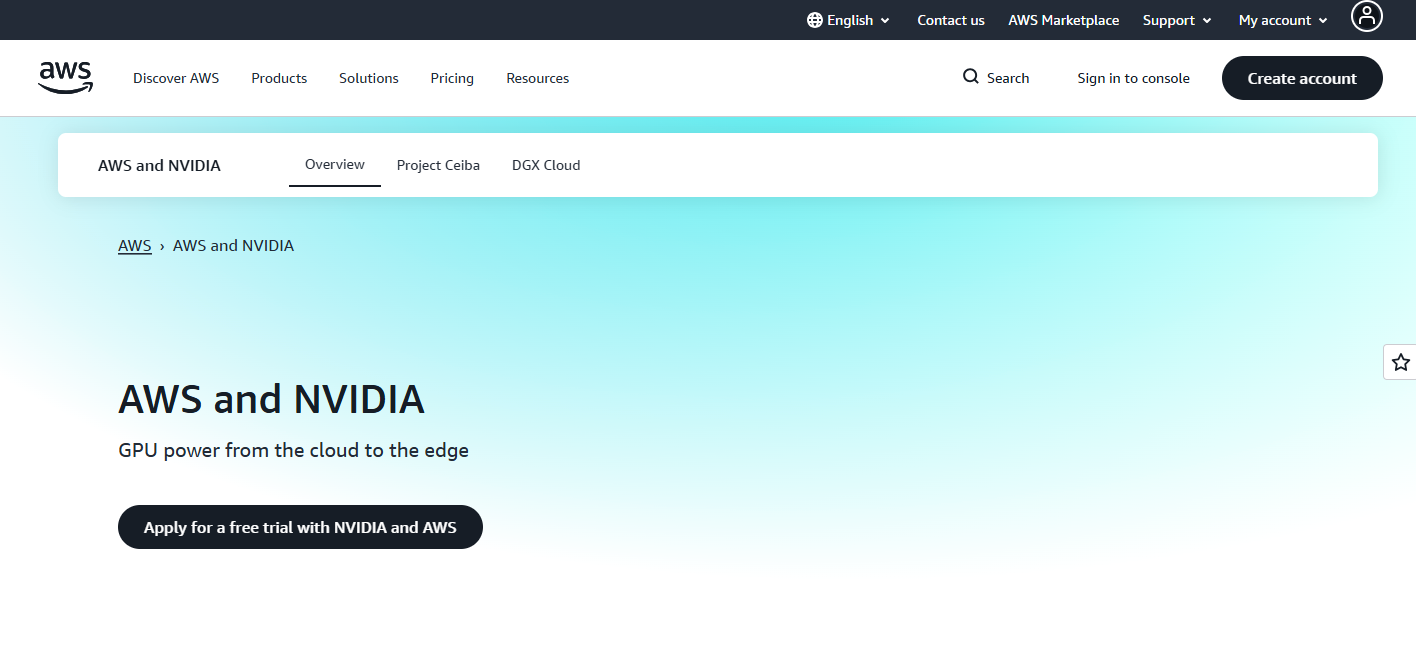Go to the Pricing menu item

tap(452, 78)
